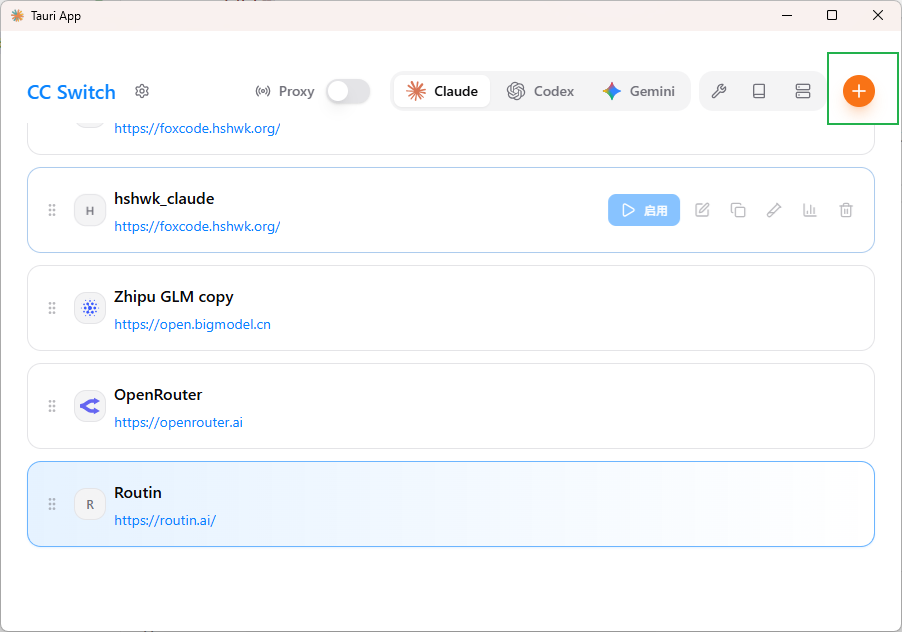Image resolution: width=902 pixels, height=632 pixels.
Task: Switch to the Gemini tab
Action: 639,91
